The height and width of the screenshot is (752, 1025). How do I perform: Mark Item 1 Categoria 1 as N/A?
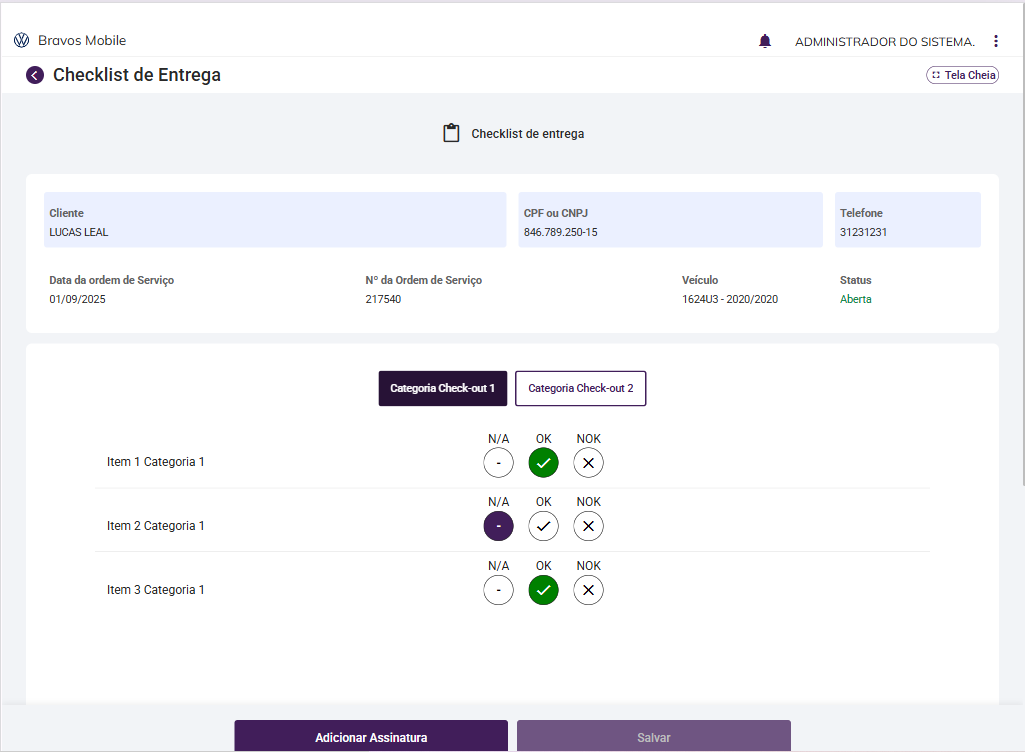point(498,463)
